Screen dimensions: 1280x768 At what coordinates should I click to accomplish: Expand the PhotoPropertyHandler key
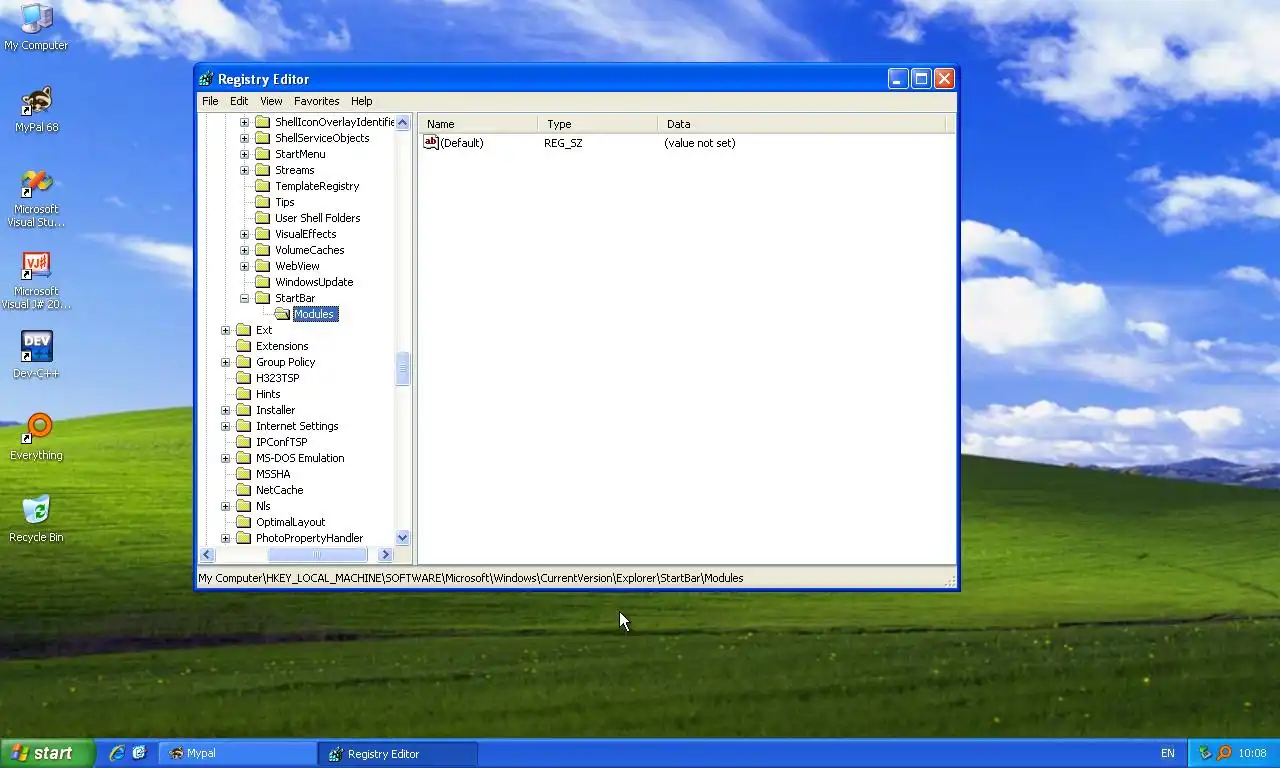[225, 538]
